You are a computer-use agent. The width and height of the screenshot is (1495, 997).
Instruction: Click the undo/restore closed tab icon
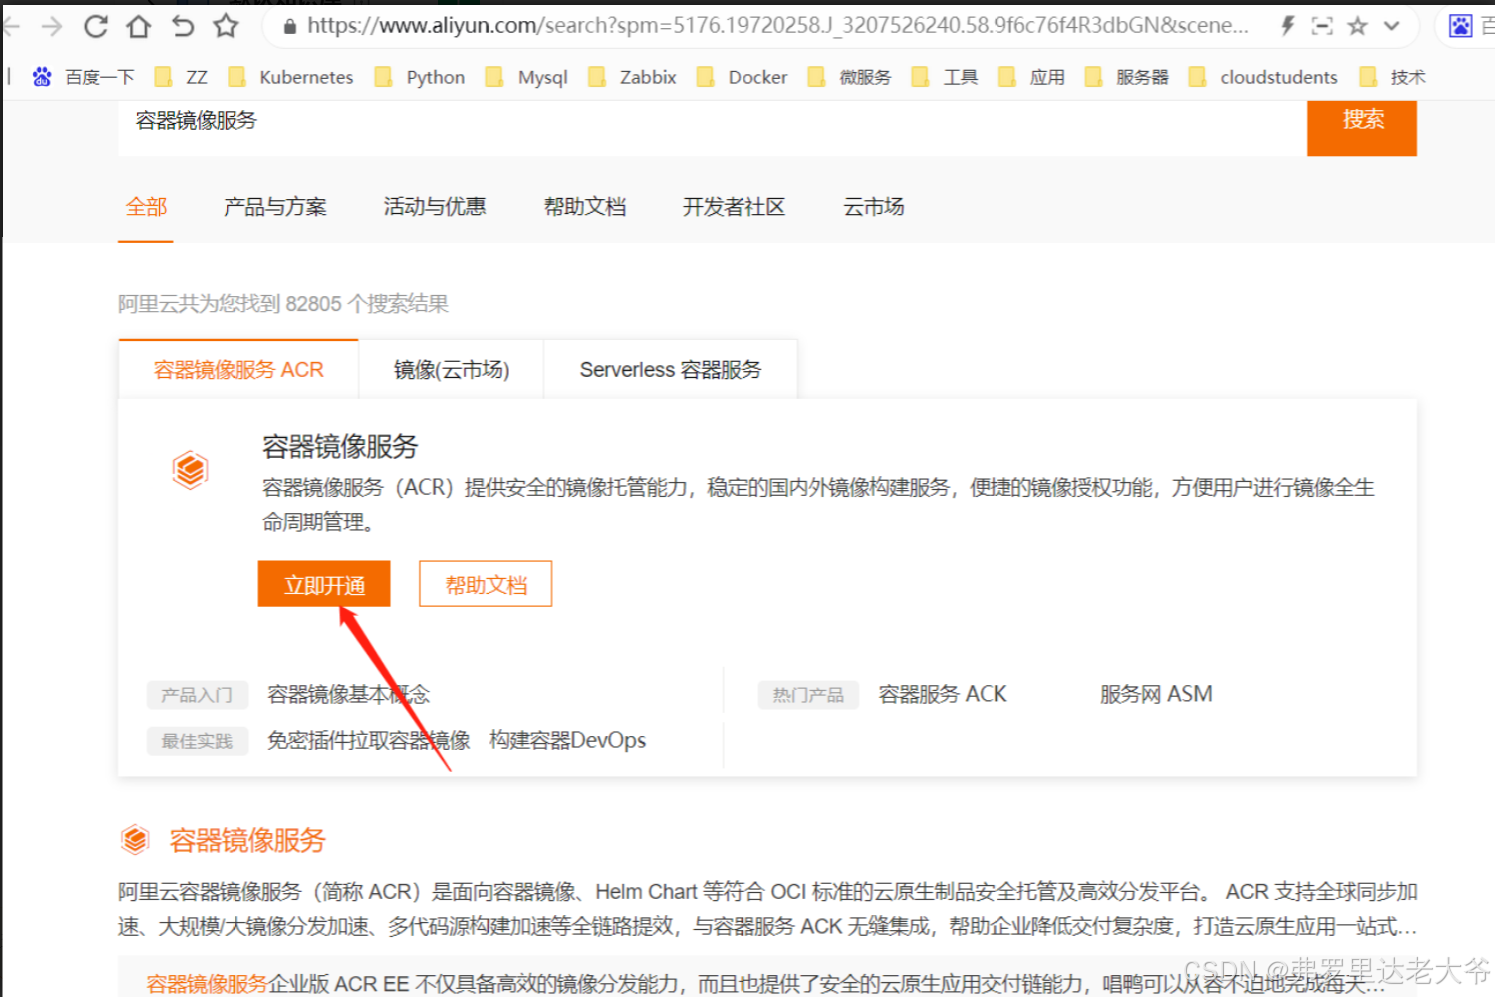click(x=183, y=26)
